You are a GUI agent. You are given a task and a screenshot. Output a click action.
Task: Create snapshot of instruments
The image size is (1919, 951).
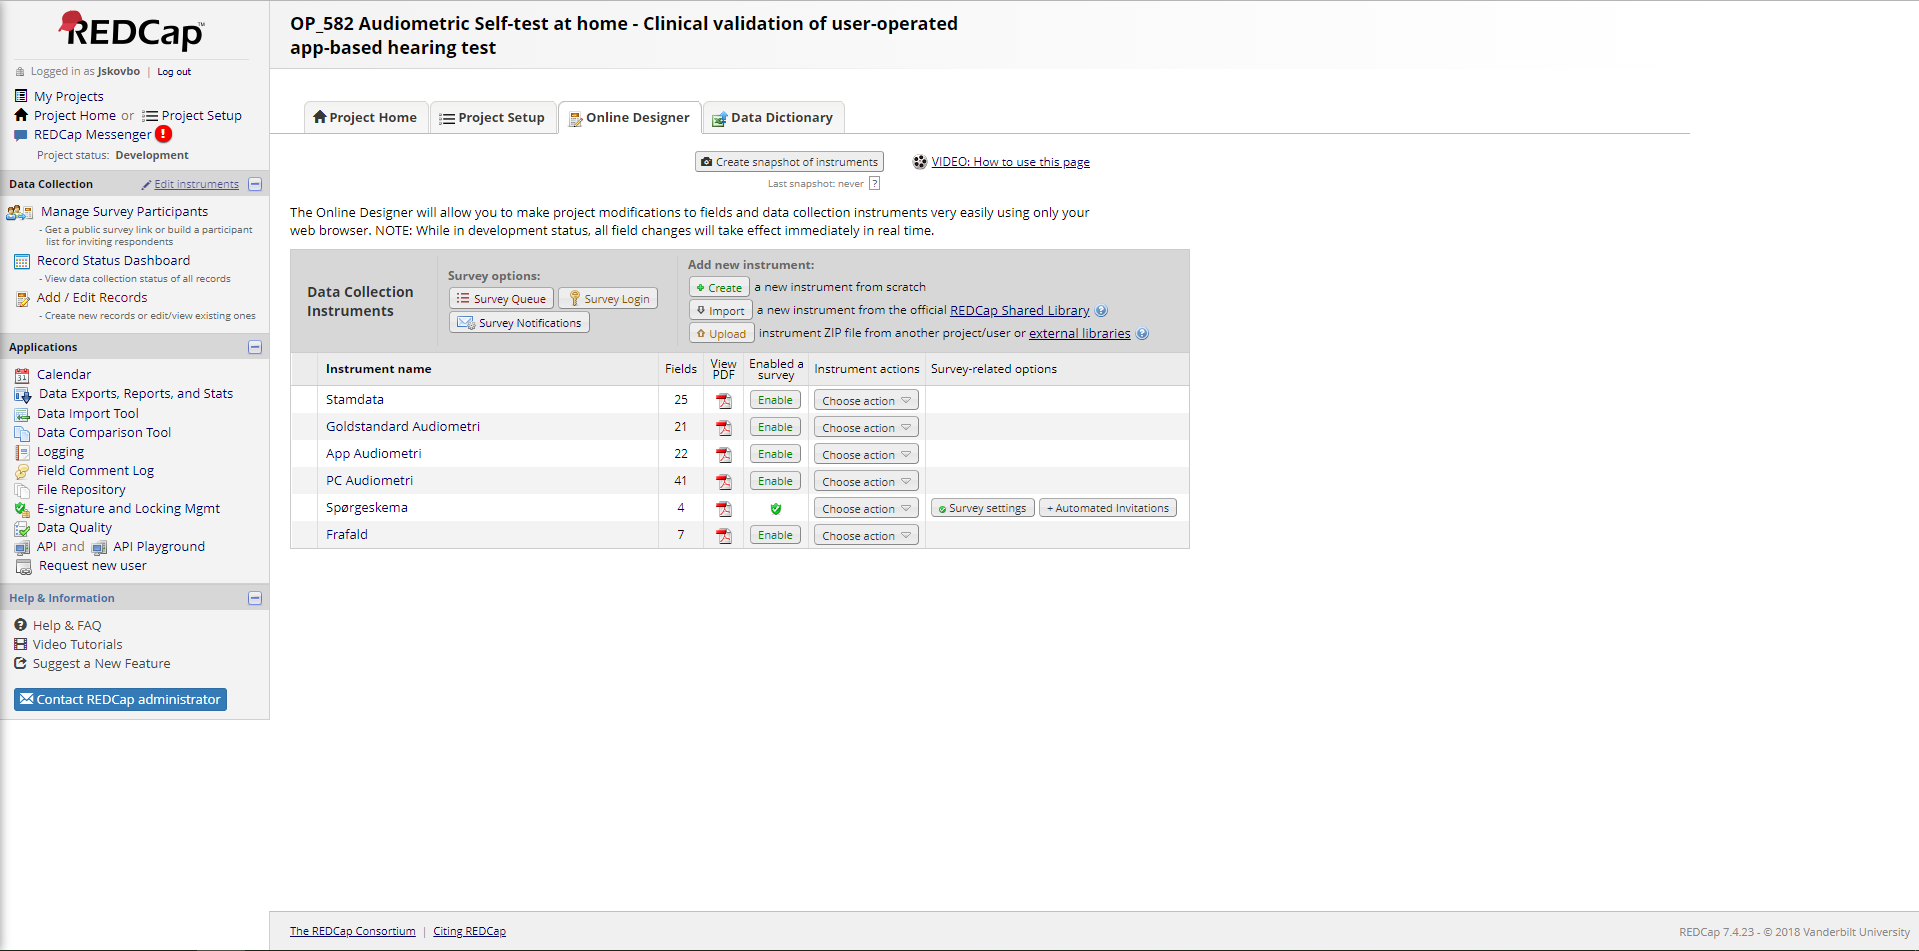click(x=789, y=161)
